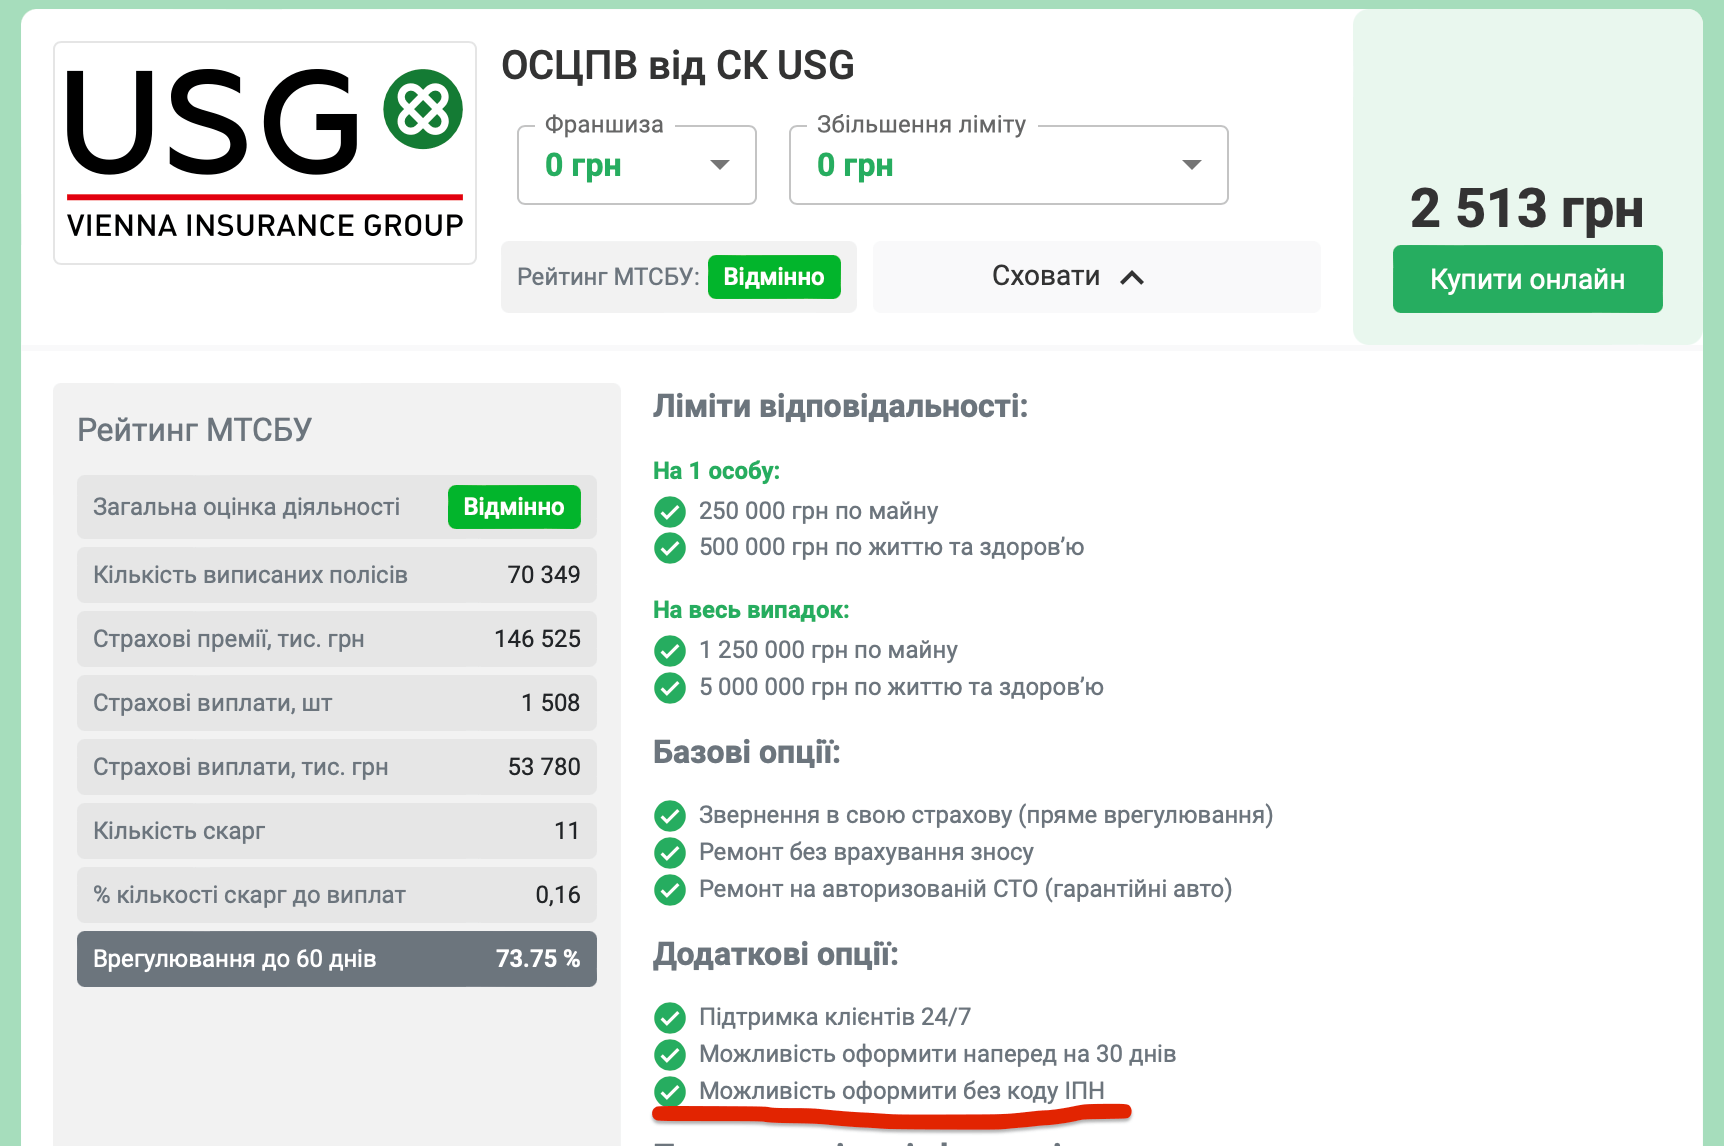
Task: Click the Звернення в свою страхову text
Action: pos(986,815)
